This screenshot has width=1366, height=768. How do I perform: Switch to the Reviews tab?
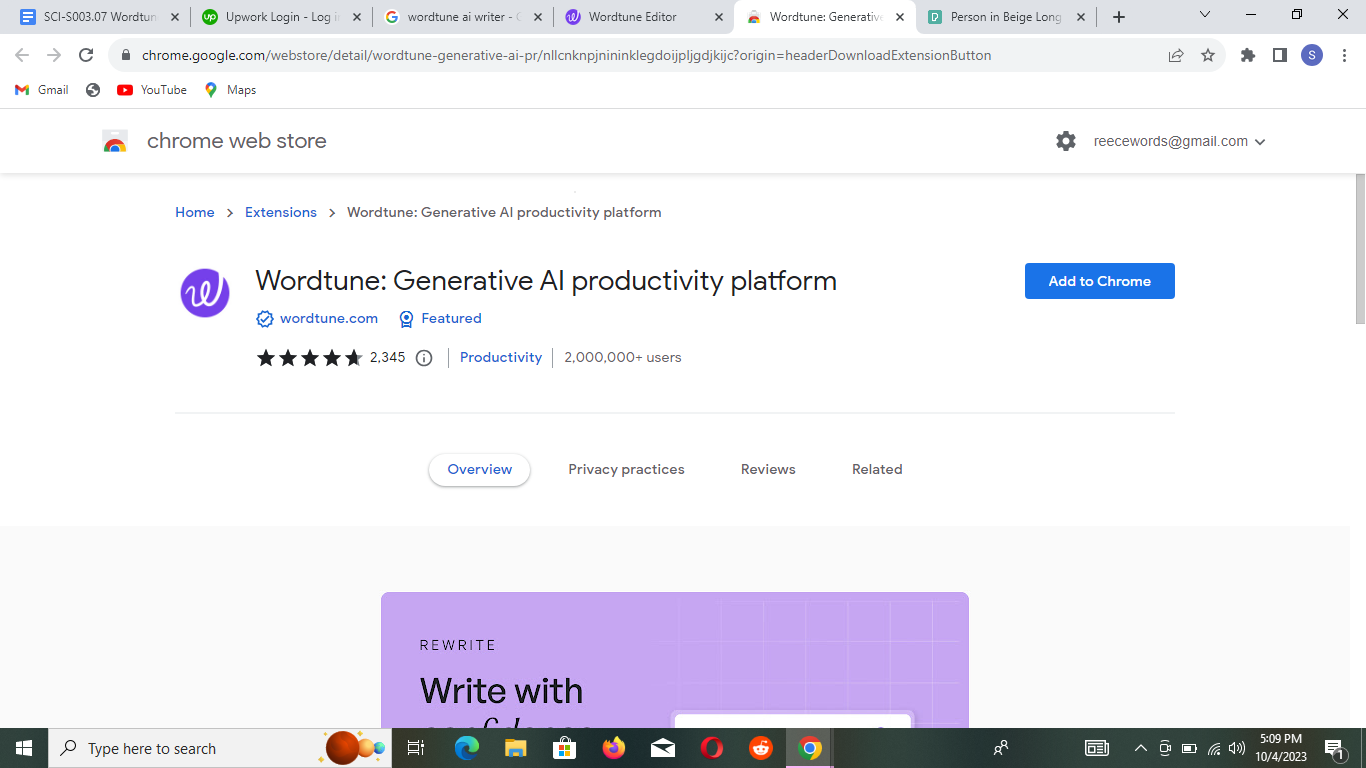tap(768, 469)
